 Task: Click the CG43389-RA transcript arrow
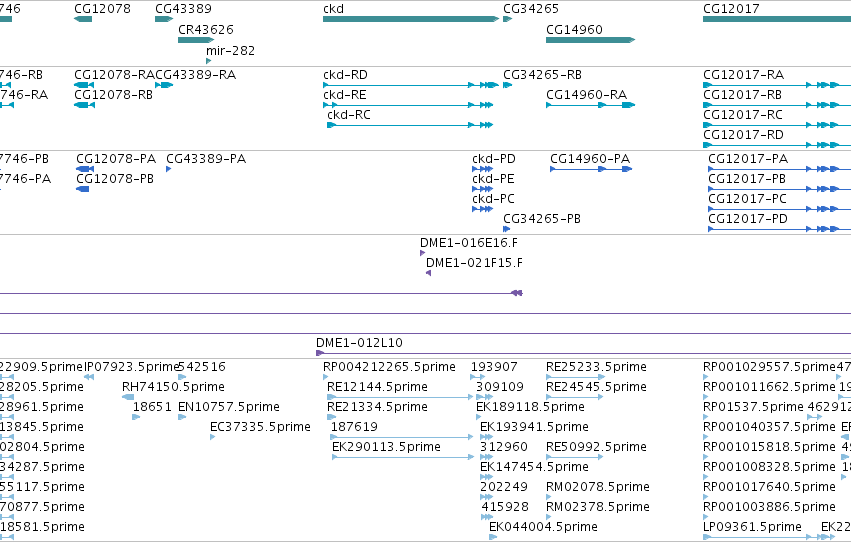coord(164,85)
